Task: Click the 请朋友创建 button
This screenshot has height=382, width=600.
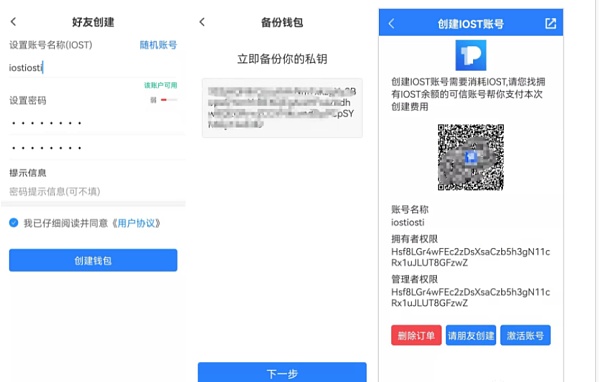Action: click(x=471, y=335)
